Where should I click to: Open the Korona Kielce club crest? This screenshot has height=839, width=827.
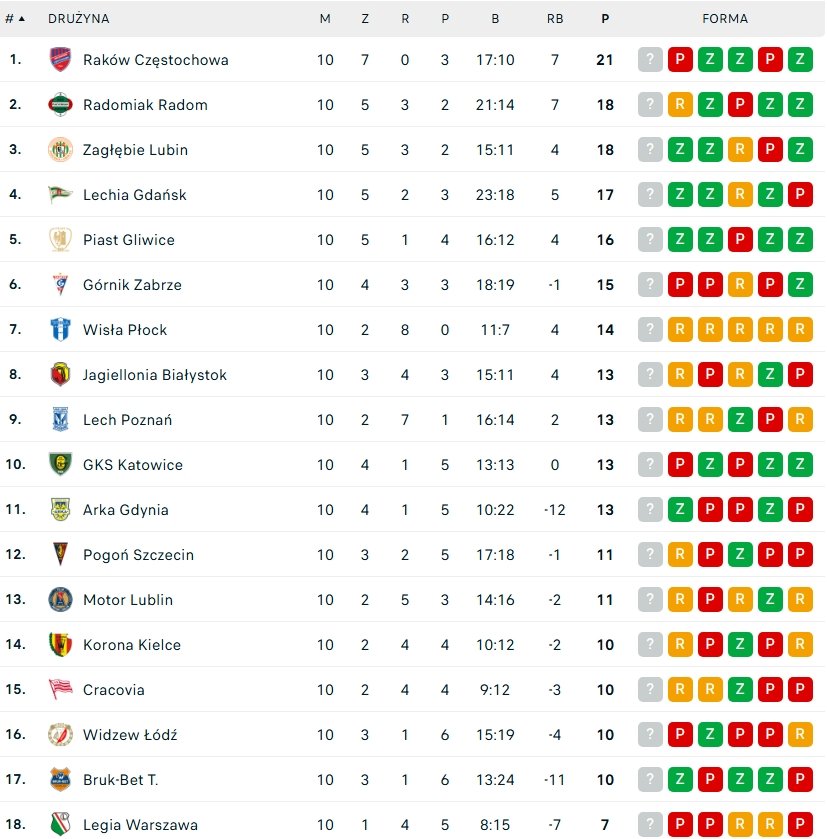point(60,645)
